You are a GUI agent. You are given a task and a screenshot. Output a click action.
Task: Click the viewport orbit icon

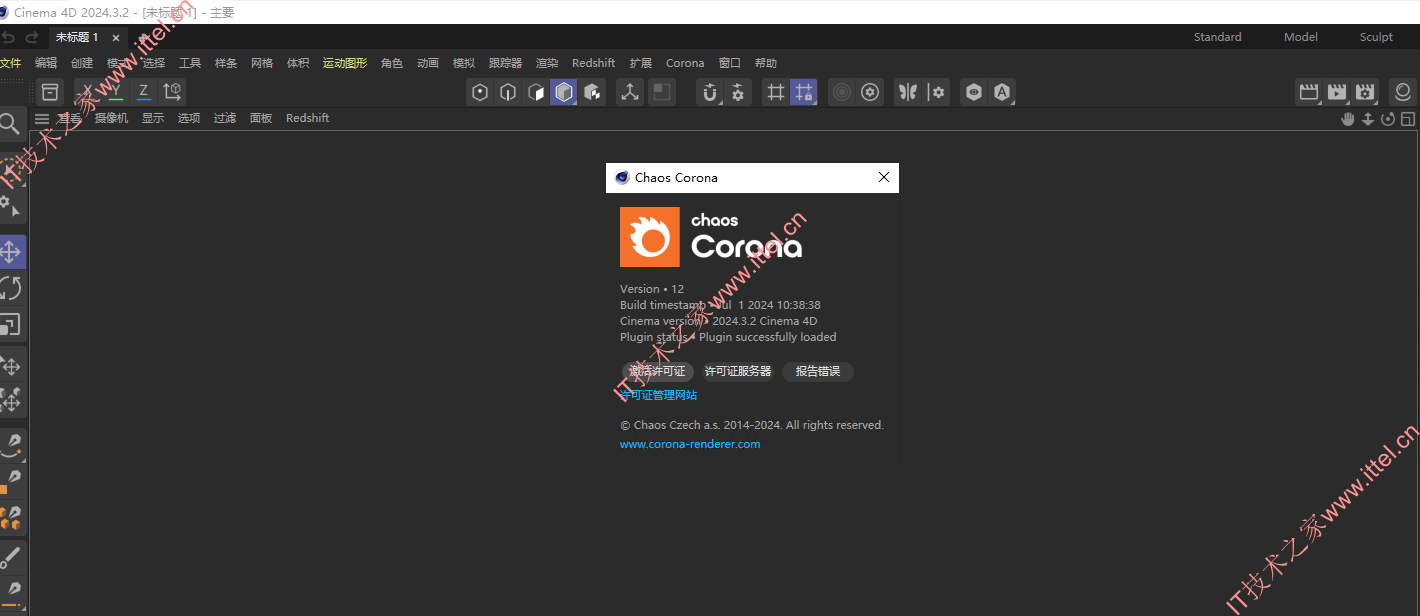tap(1388, 119)
